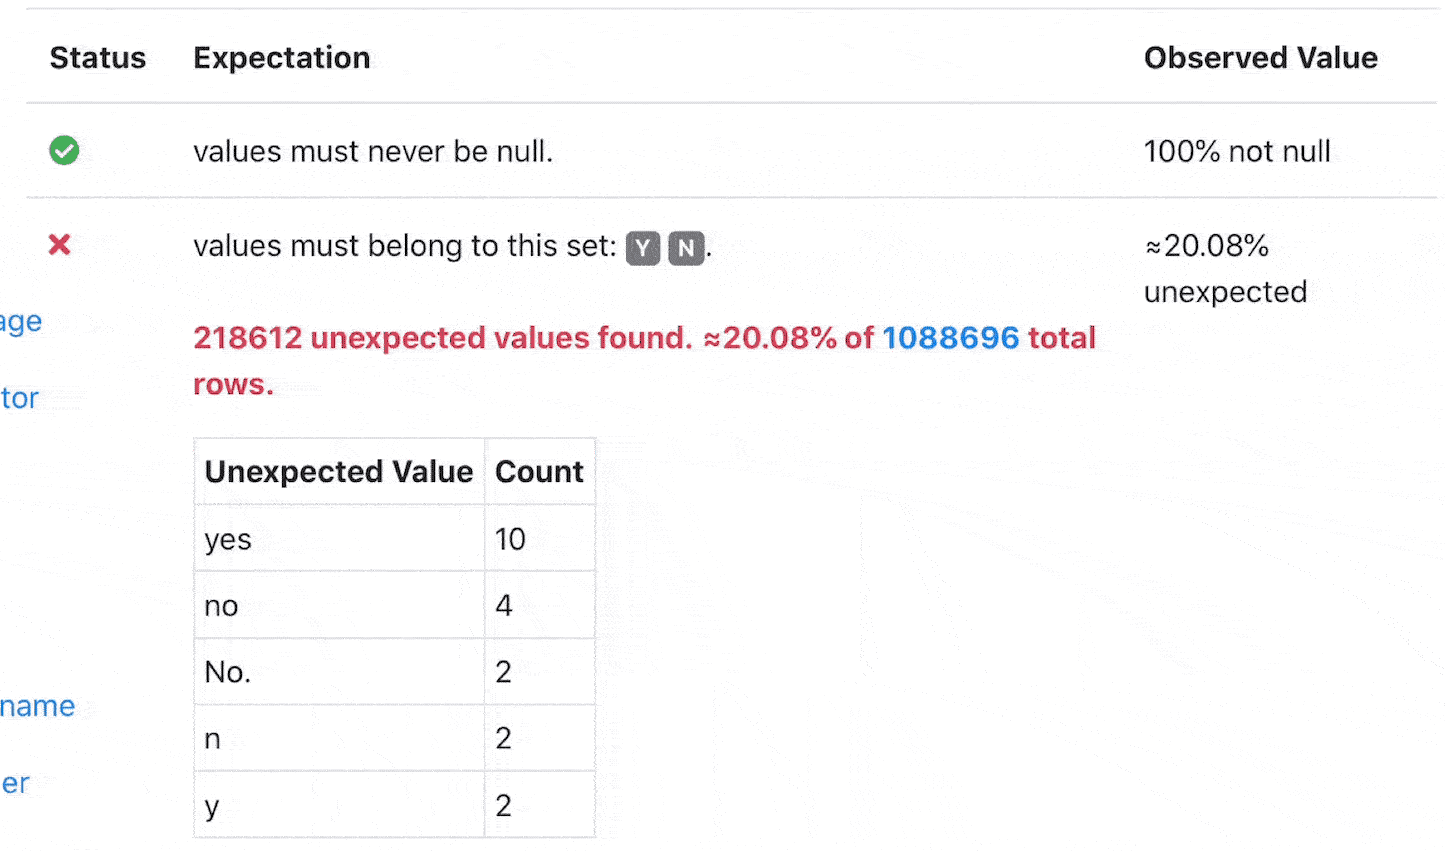
Task: Click the Observed Value column header
Action: (x=1260, y=58)
